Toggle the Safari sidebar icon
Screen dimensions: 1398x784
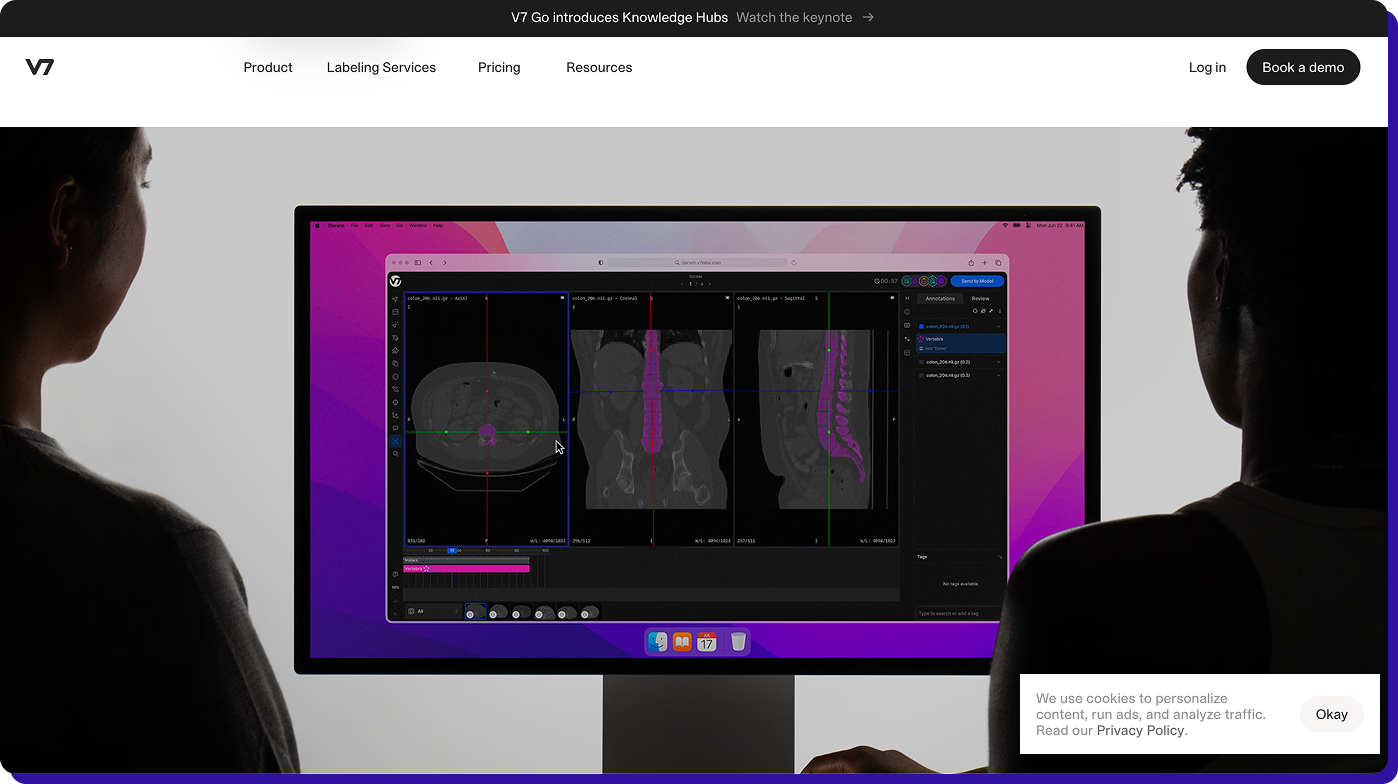tap(418, 263)
